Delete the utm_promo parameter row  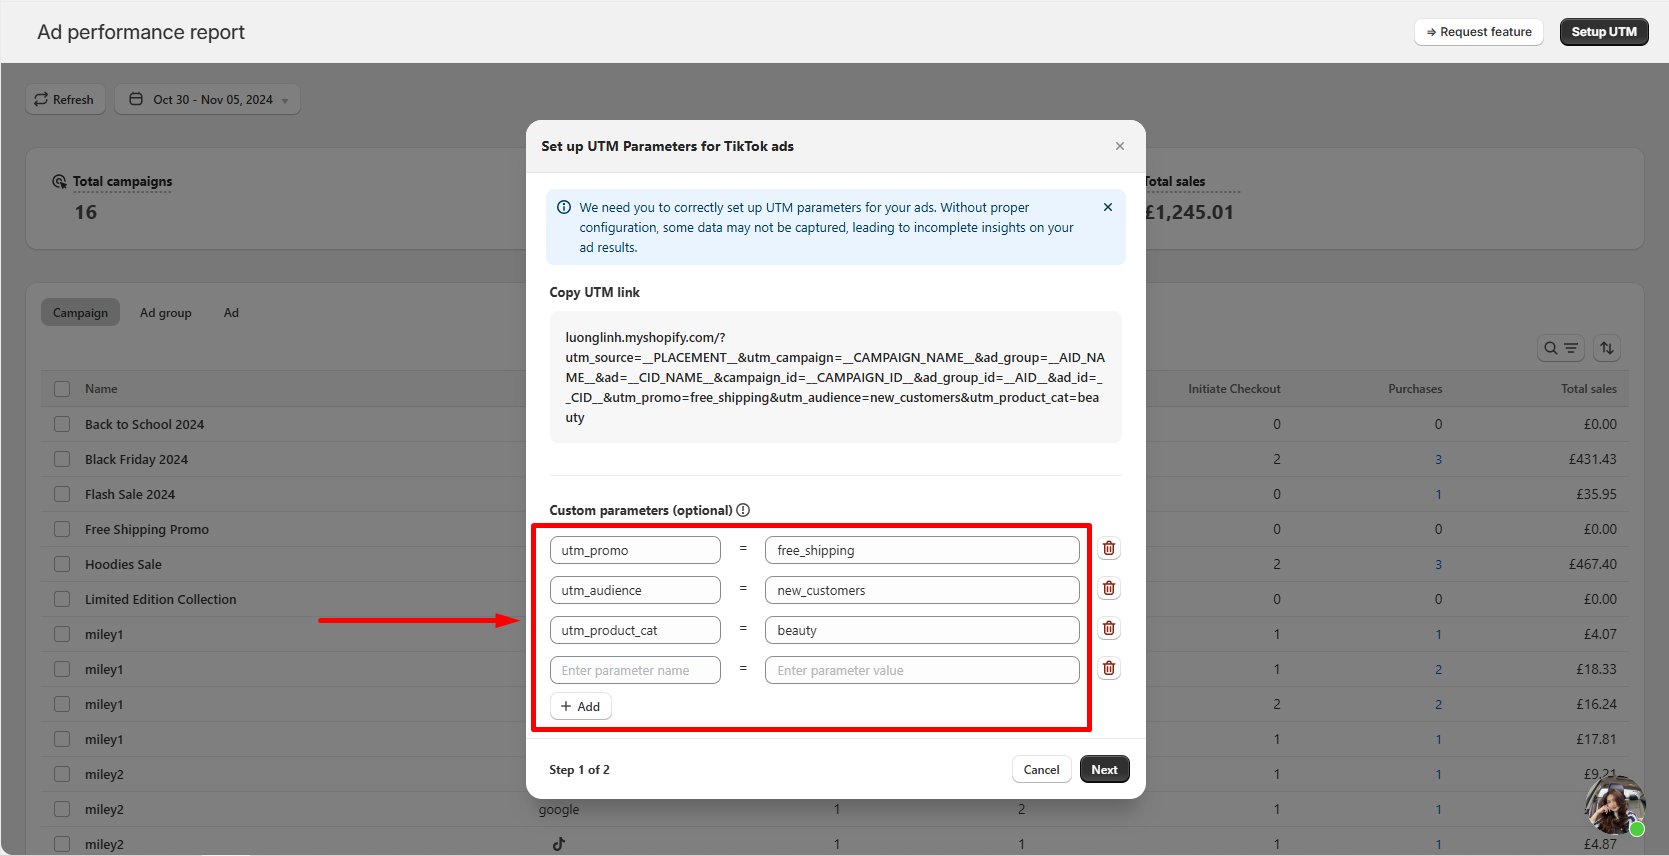point(1108,549)
